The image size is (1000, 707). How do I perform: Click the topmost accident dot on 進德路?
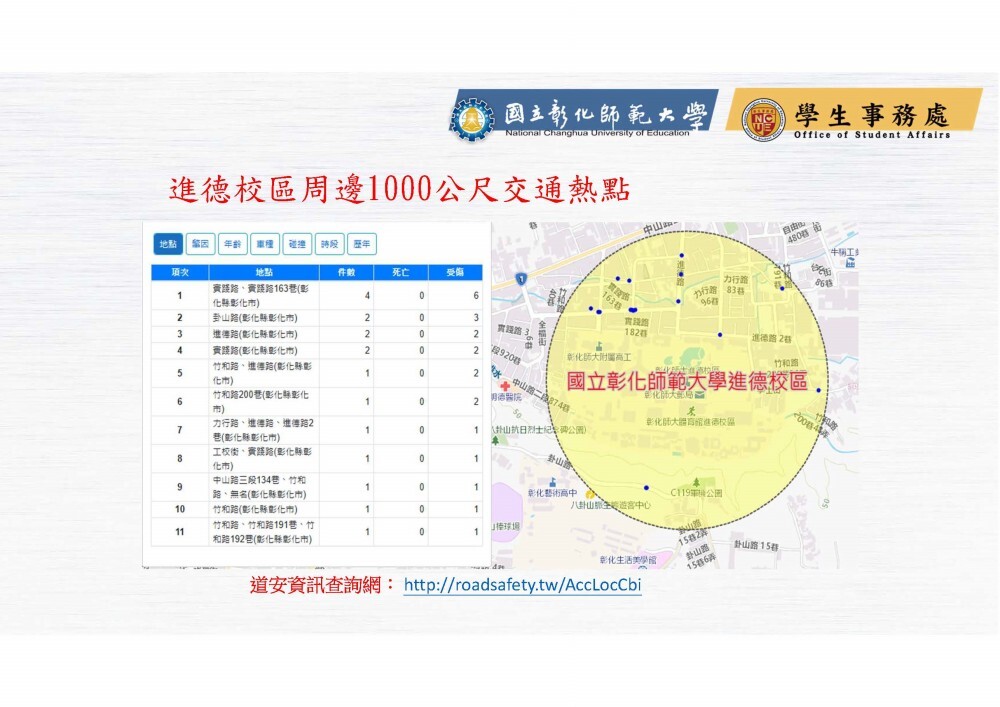click(x=681, y=256)
